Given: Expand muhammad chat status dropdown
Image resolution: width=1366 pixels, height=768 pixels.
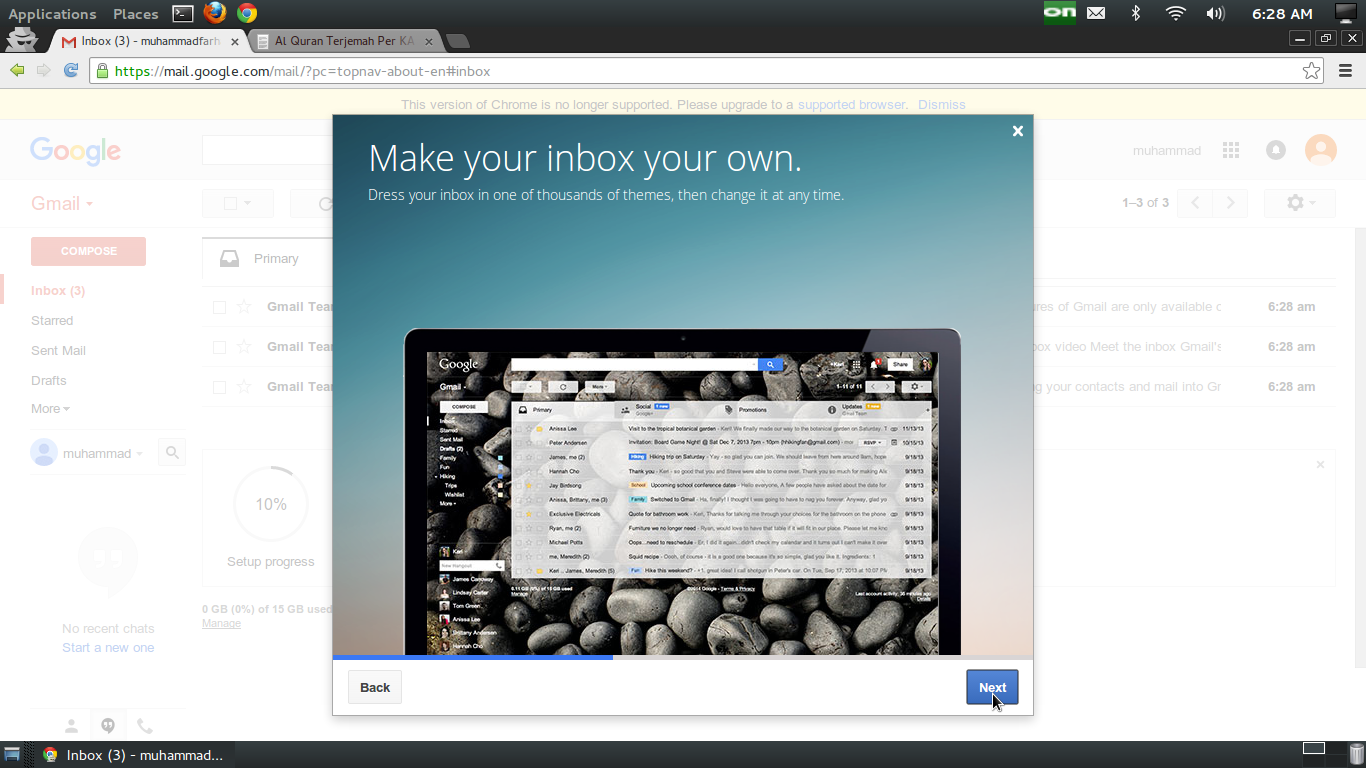Looking at the screenshot, I should click(x=103, y=453).
